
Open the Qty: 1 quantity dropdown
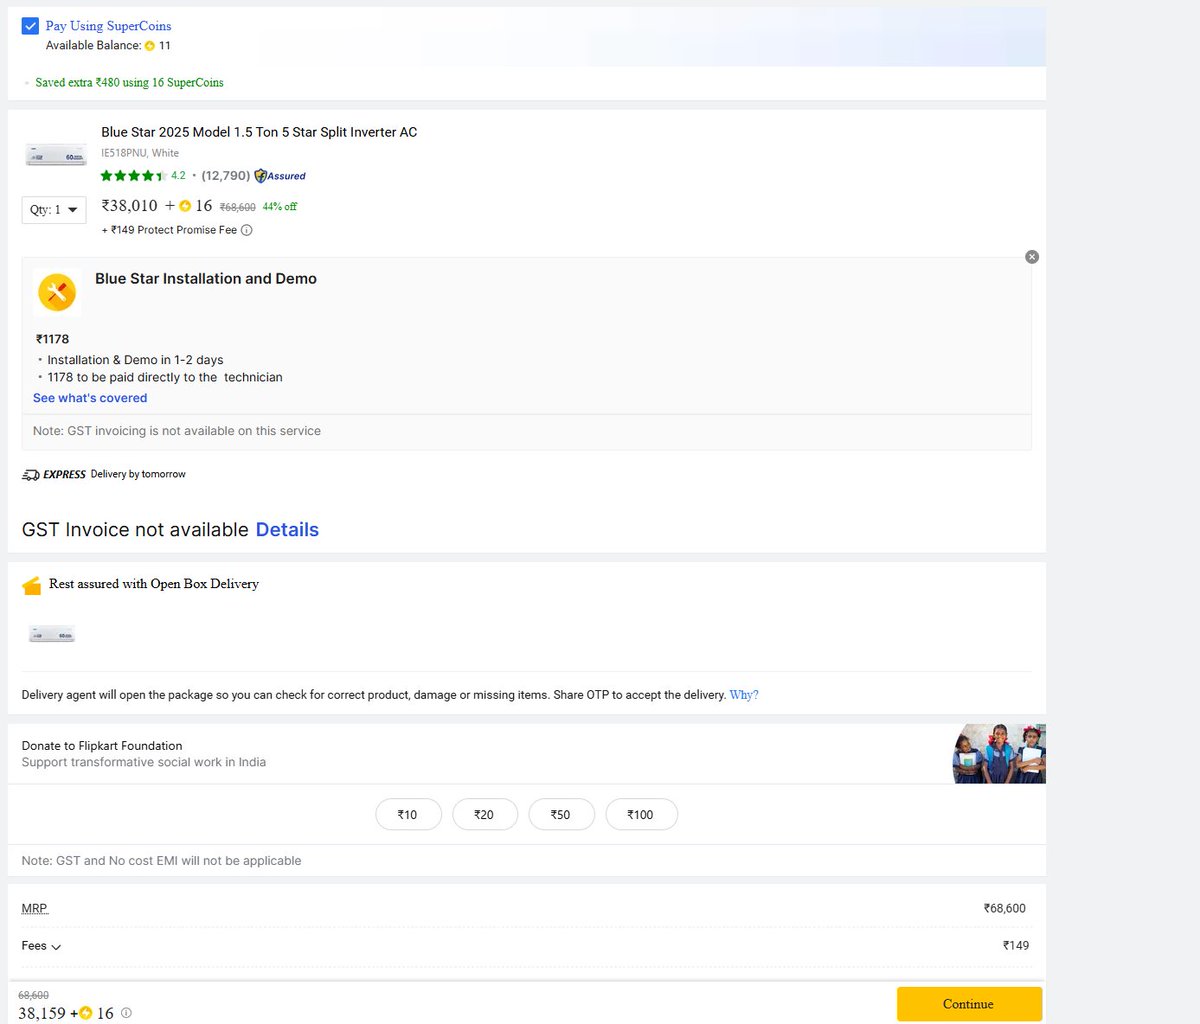click(x=54, y=210)
